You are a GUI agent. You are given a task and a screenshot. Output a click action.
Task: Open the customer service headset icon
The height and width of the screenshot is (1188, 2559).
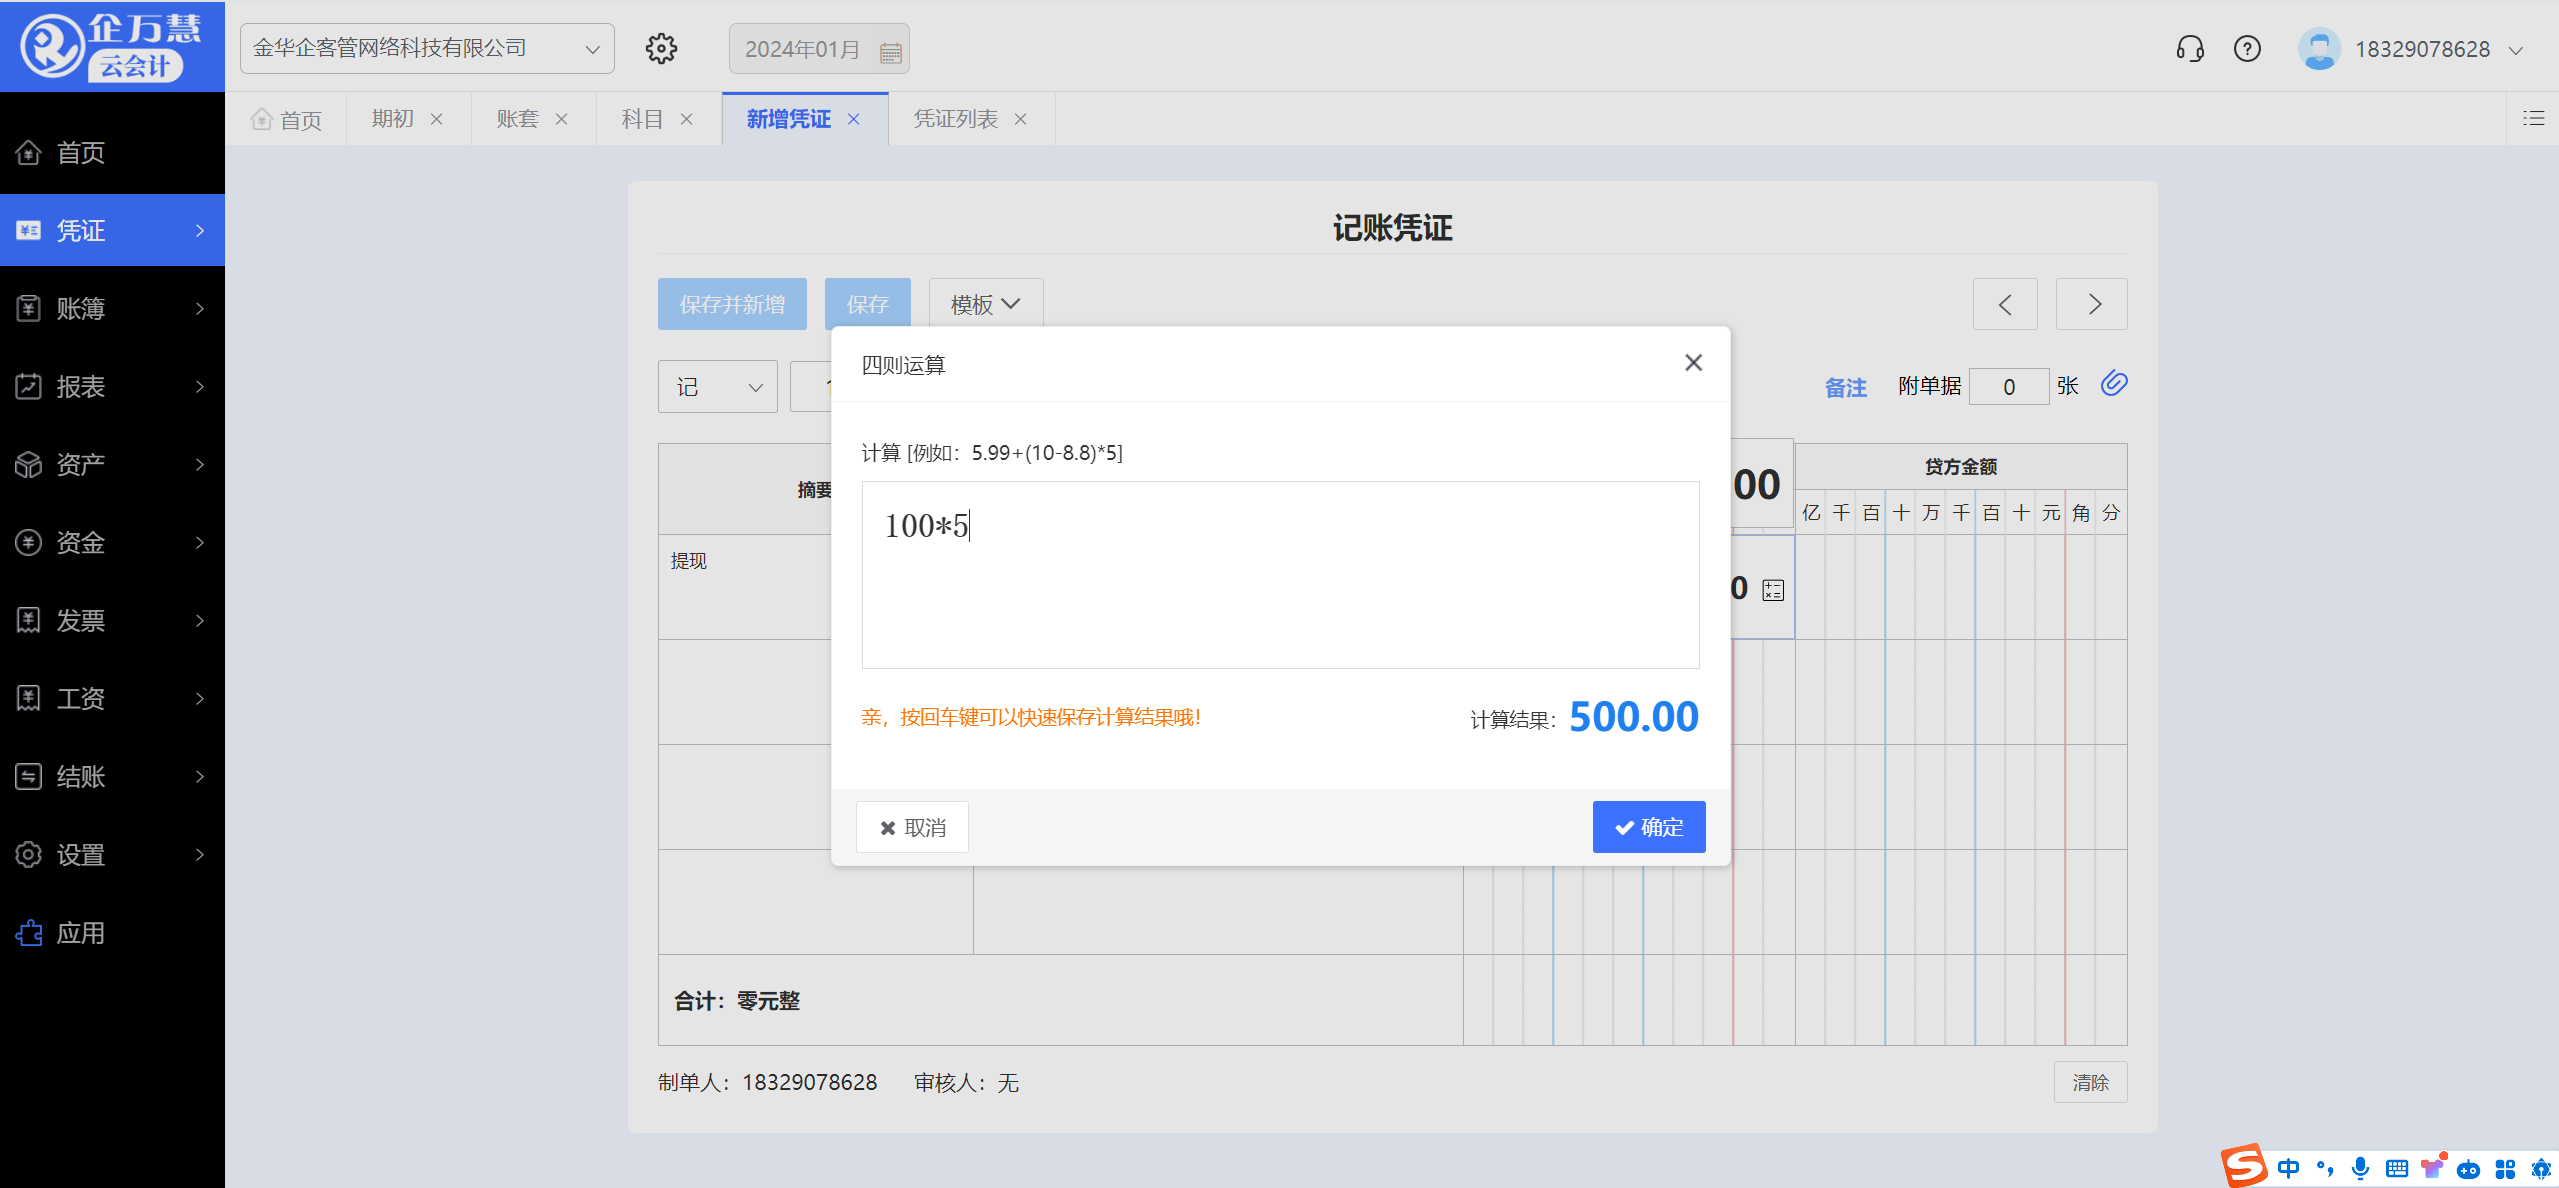[2190, 48]
